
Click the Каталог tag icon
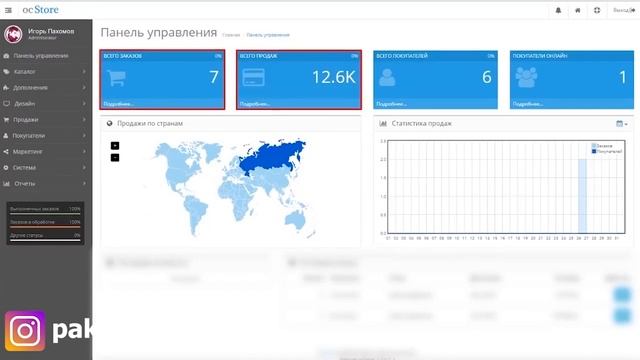pyautogui.click(x=6, y=71)
